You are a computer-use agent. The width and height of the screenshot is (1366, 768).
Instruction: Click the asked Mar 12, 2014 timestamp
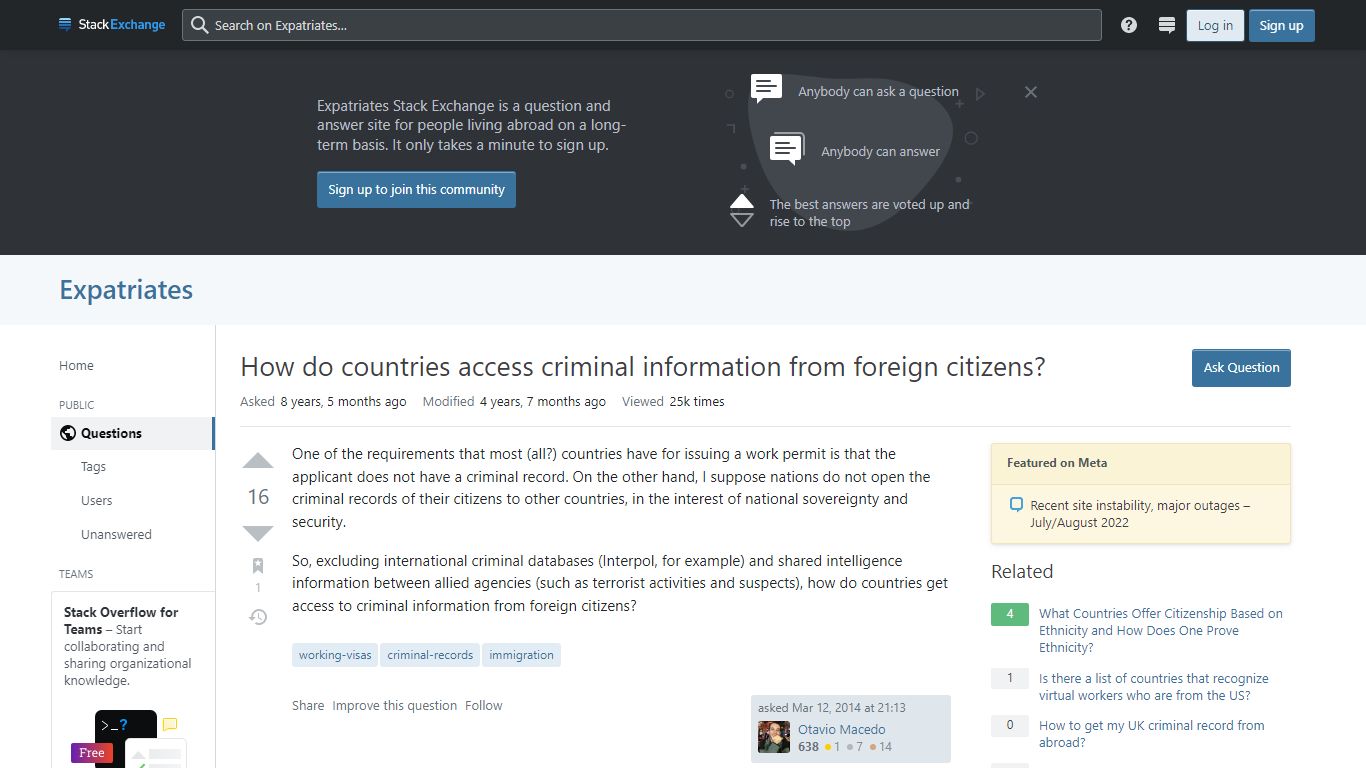tap(832, 707)
